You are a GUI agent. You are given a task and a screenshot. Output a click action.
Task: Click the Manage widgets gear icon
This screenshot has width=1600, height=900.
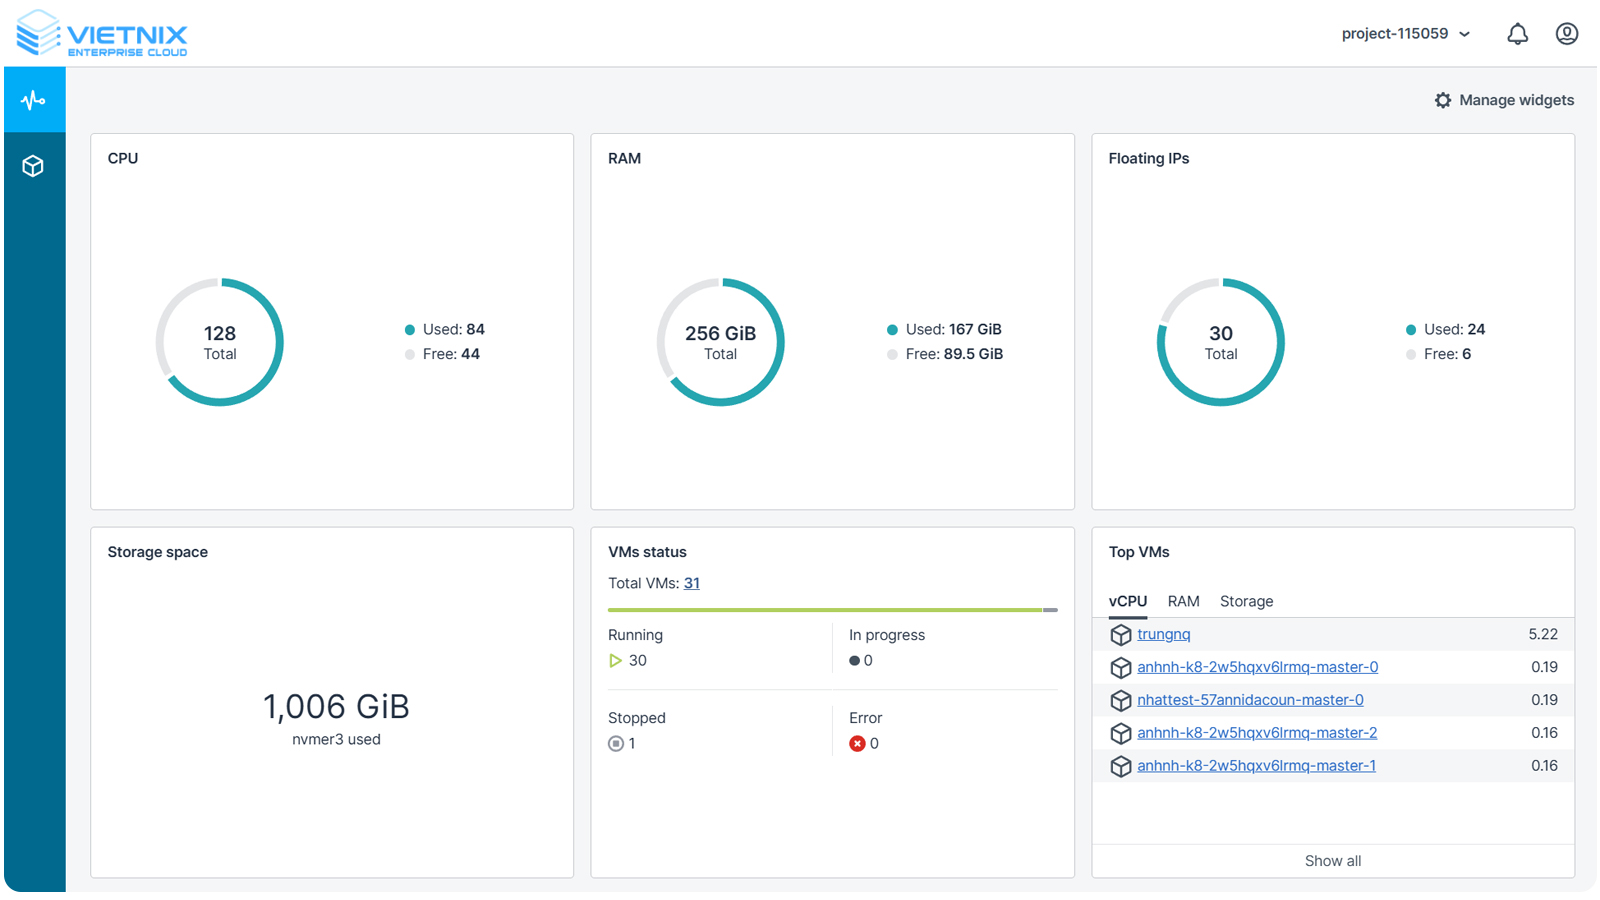[x=1443, y=100]
